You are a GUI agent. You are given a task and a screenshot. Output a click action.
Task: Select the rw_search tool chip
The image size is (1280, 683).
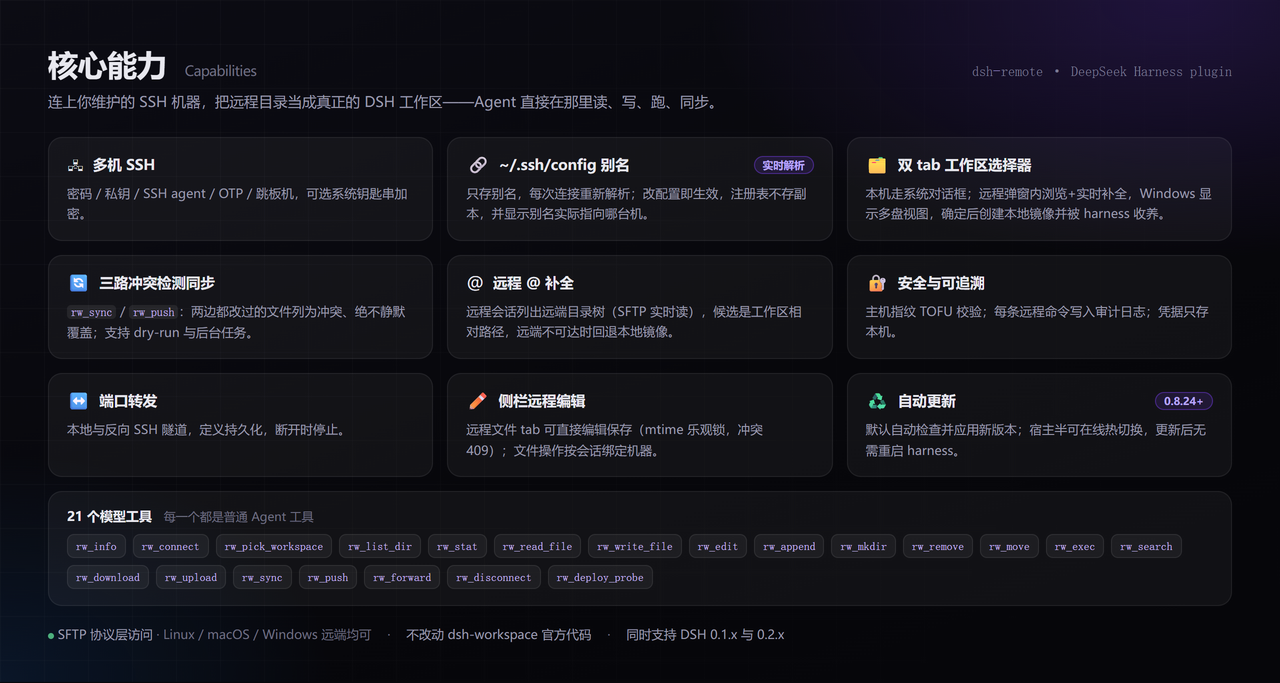[x=1146, y=546]
